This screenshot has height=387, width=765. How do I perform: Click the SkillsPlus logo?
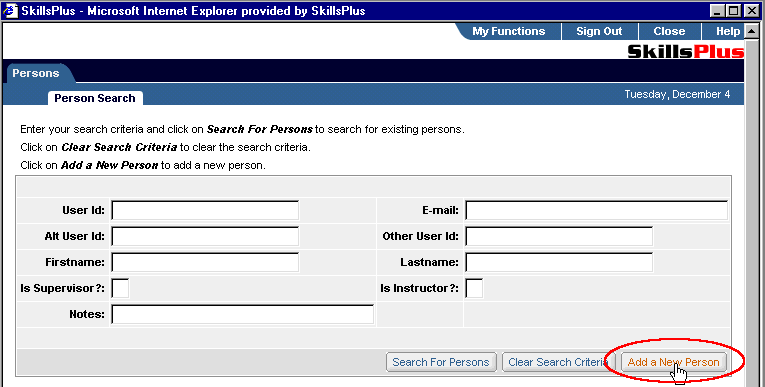685,51
